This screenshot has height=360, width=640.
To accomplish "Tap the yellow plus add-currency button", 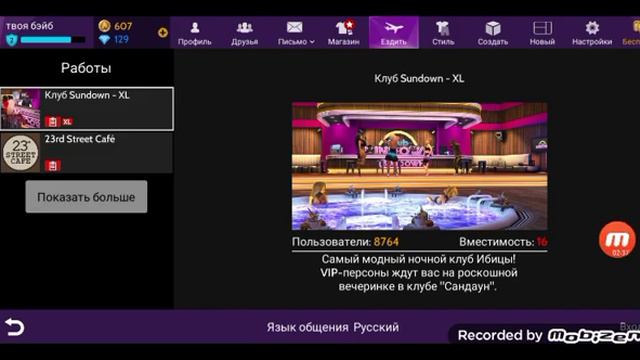I will click(162, 33).
